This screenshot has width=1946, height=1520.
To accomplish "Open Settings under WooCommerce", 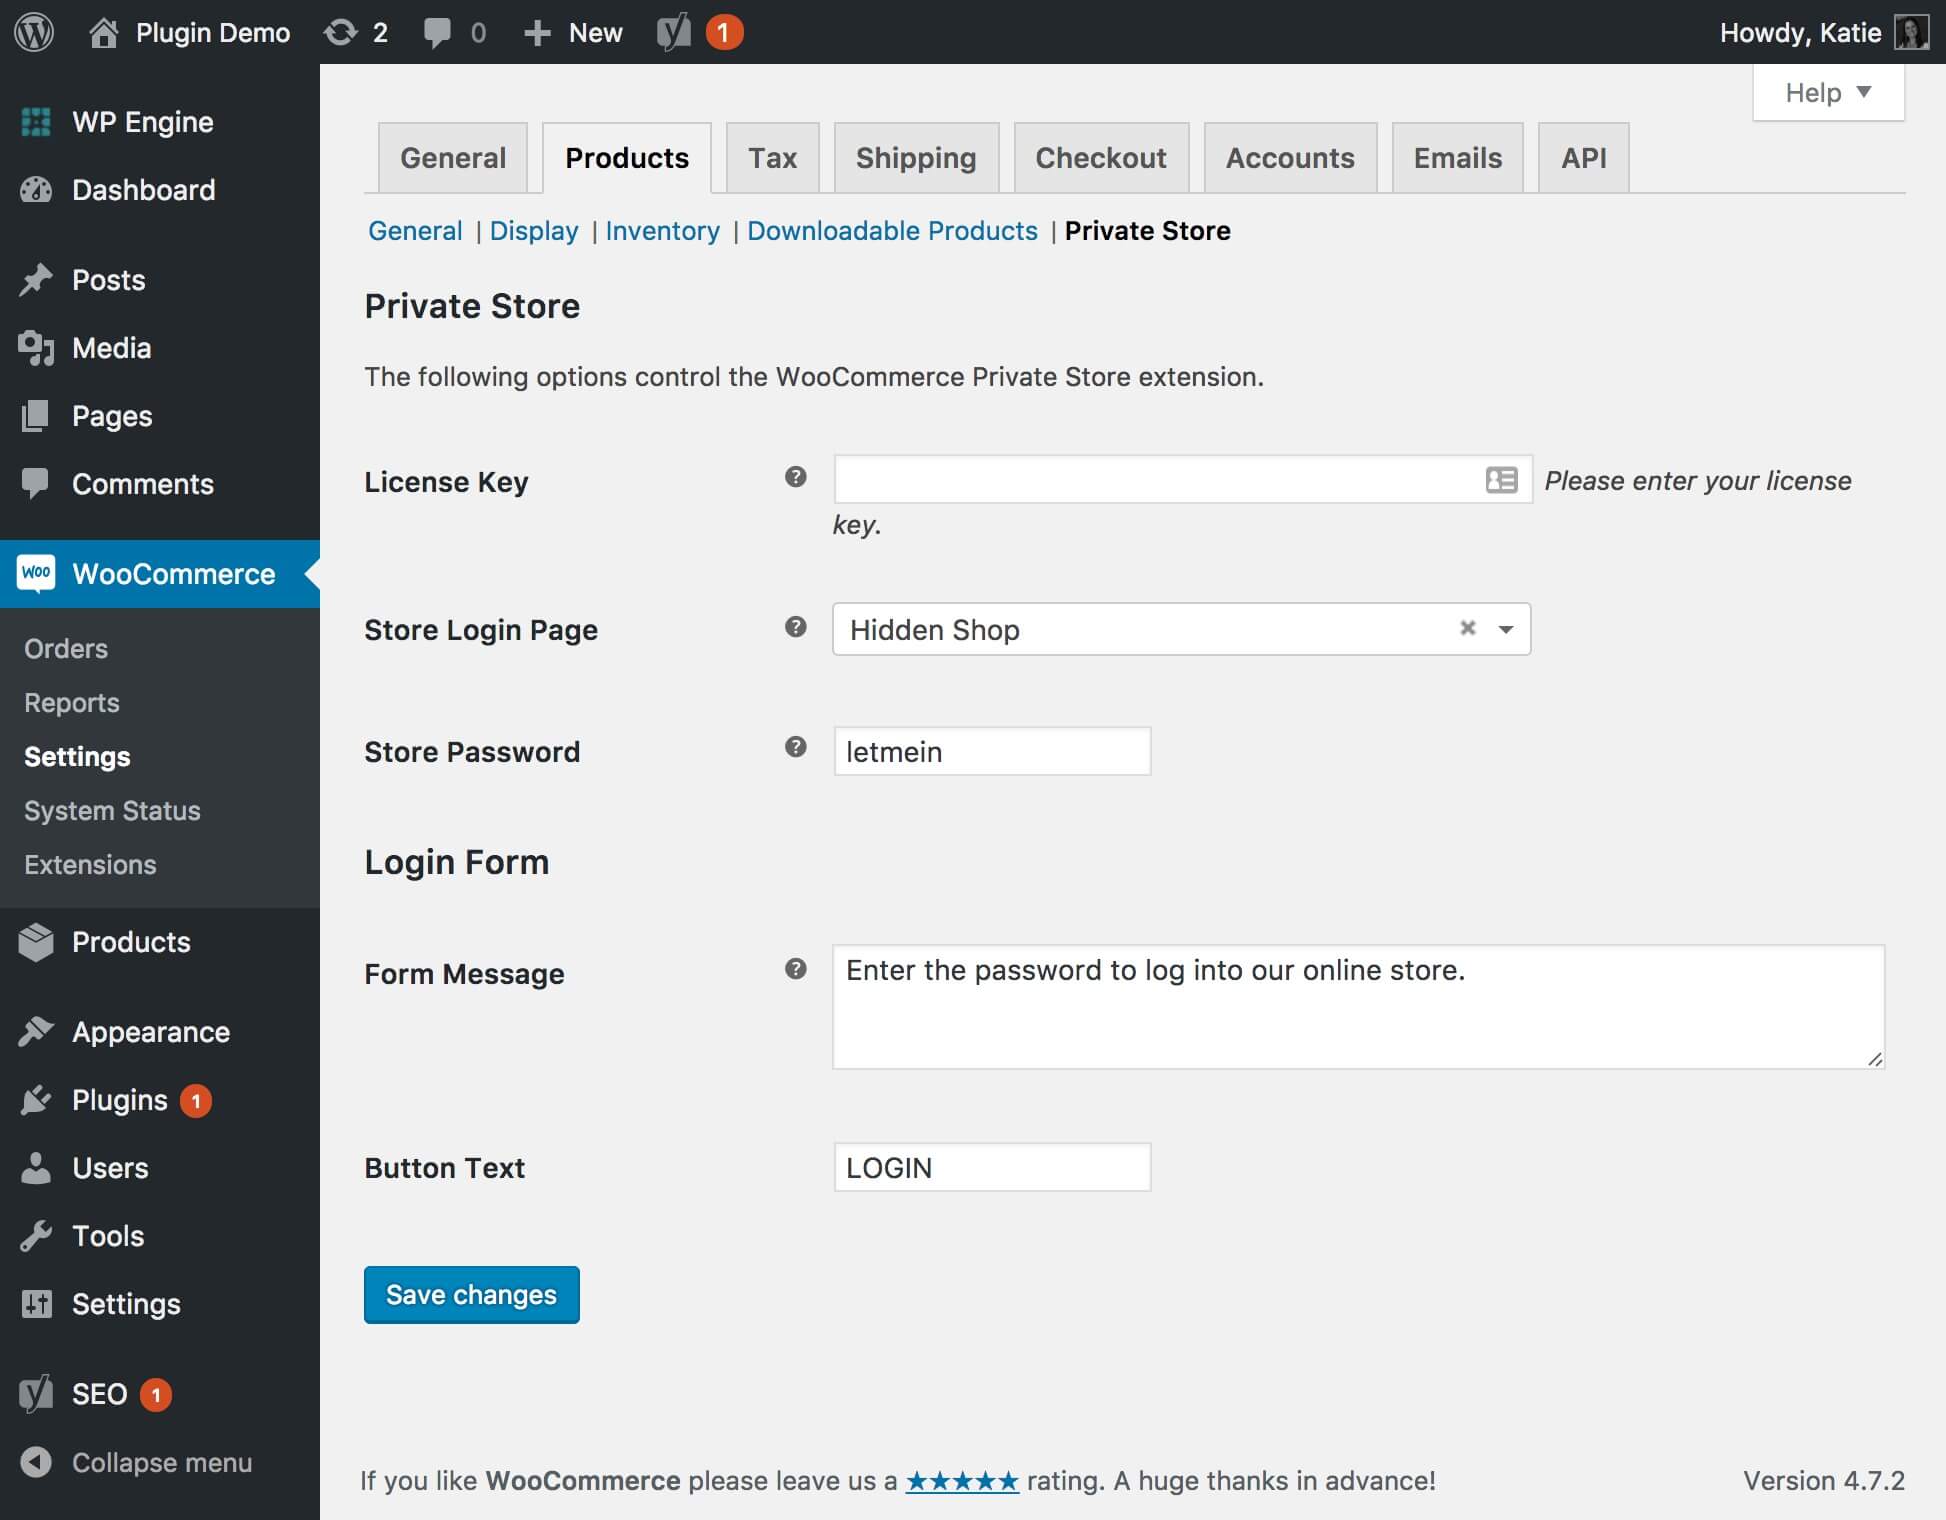I will (x=77, y=757).
